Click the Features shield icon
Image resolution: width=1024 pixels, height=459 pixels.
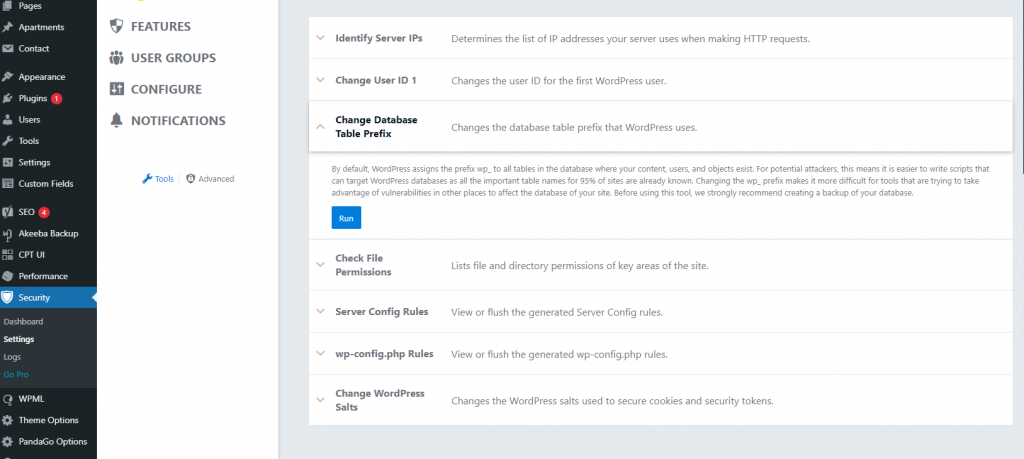tap(117, 26)
